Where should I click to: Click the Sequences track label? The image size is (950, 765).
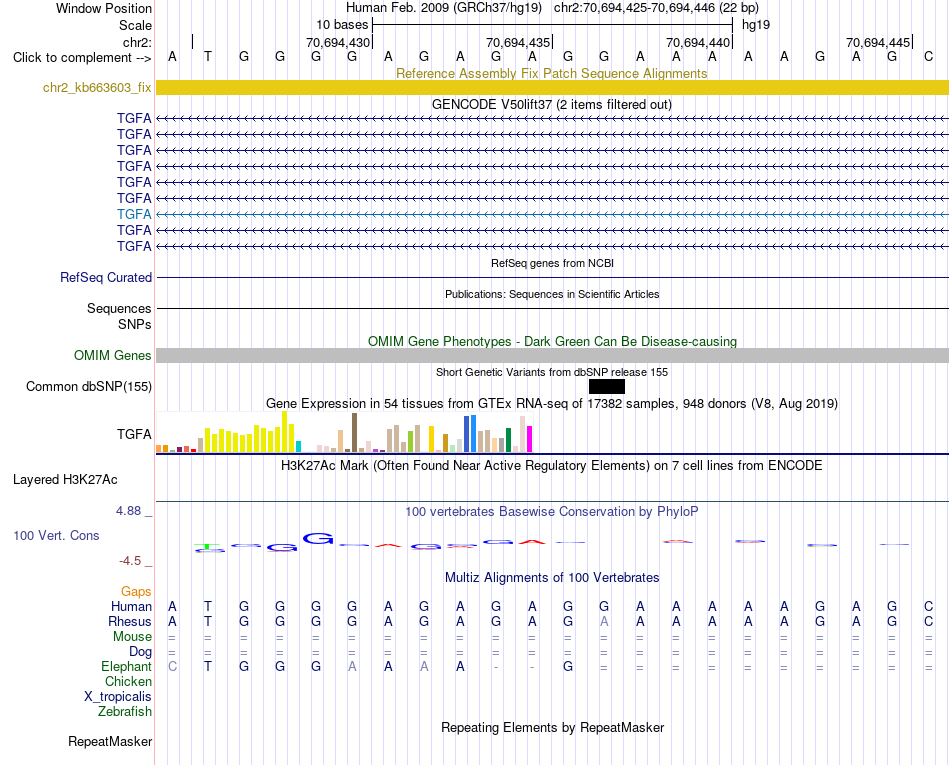coord(119,308)
